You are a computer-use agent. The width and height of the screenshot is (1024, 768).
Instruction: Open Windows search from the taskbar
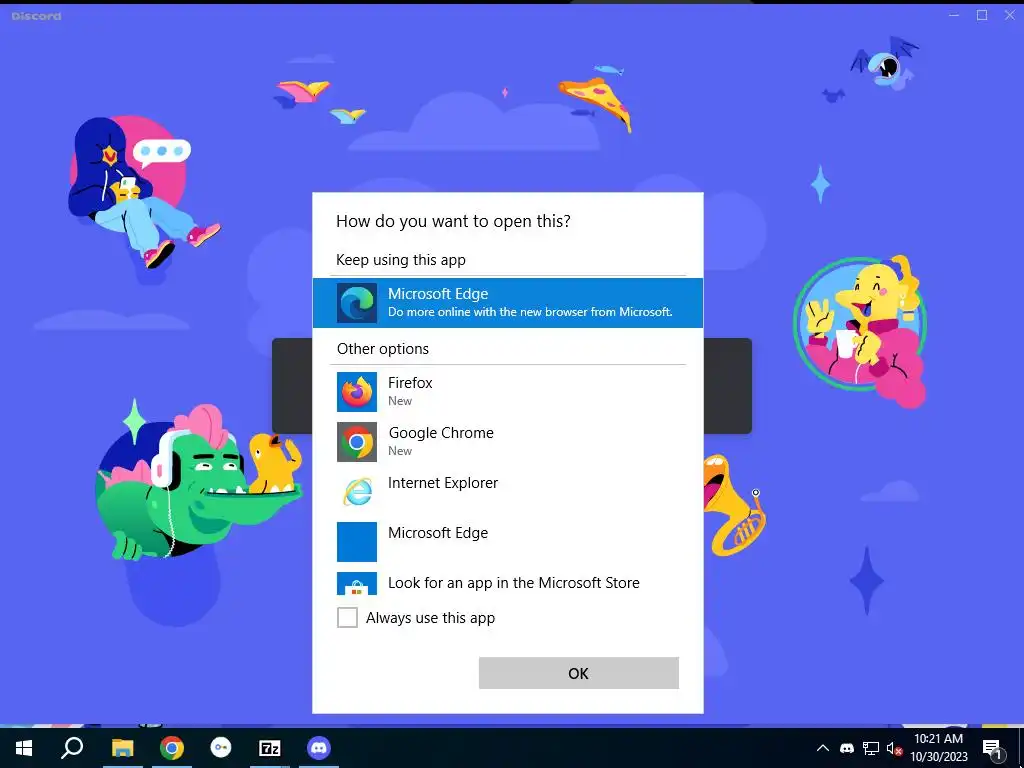click(x=72, y=748)
